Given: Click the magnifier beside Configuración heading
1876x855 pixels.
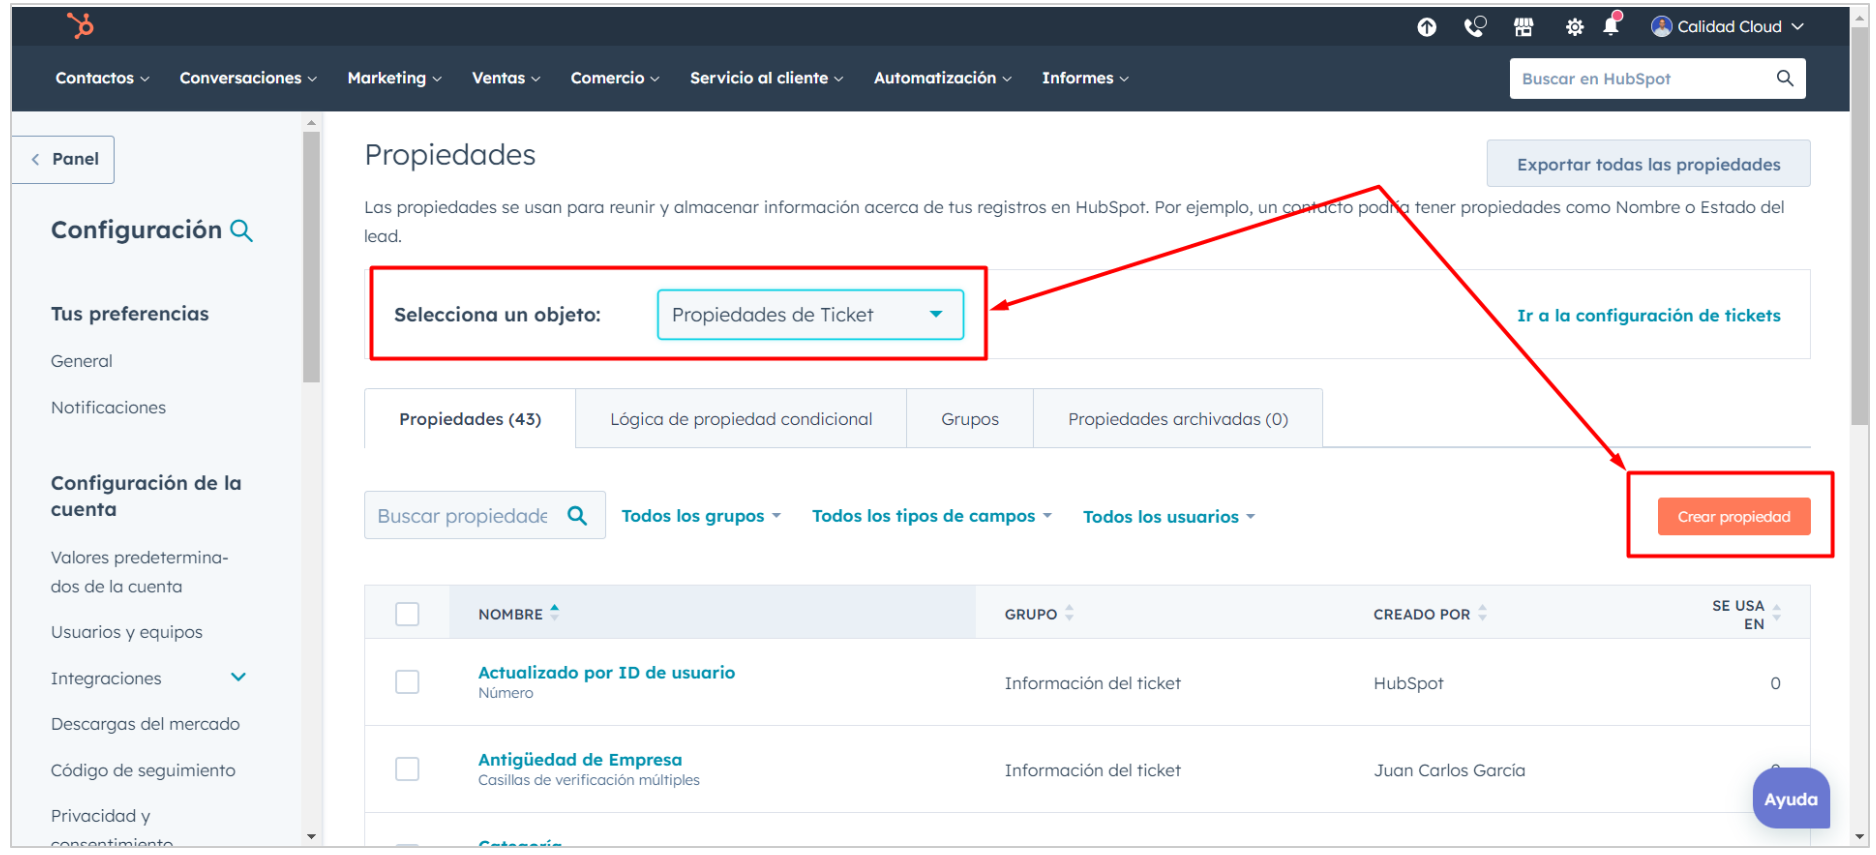Looking at the screenshot, I should point(241,231).
